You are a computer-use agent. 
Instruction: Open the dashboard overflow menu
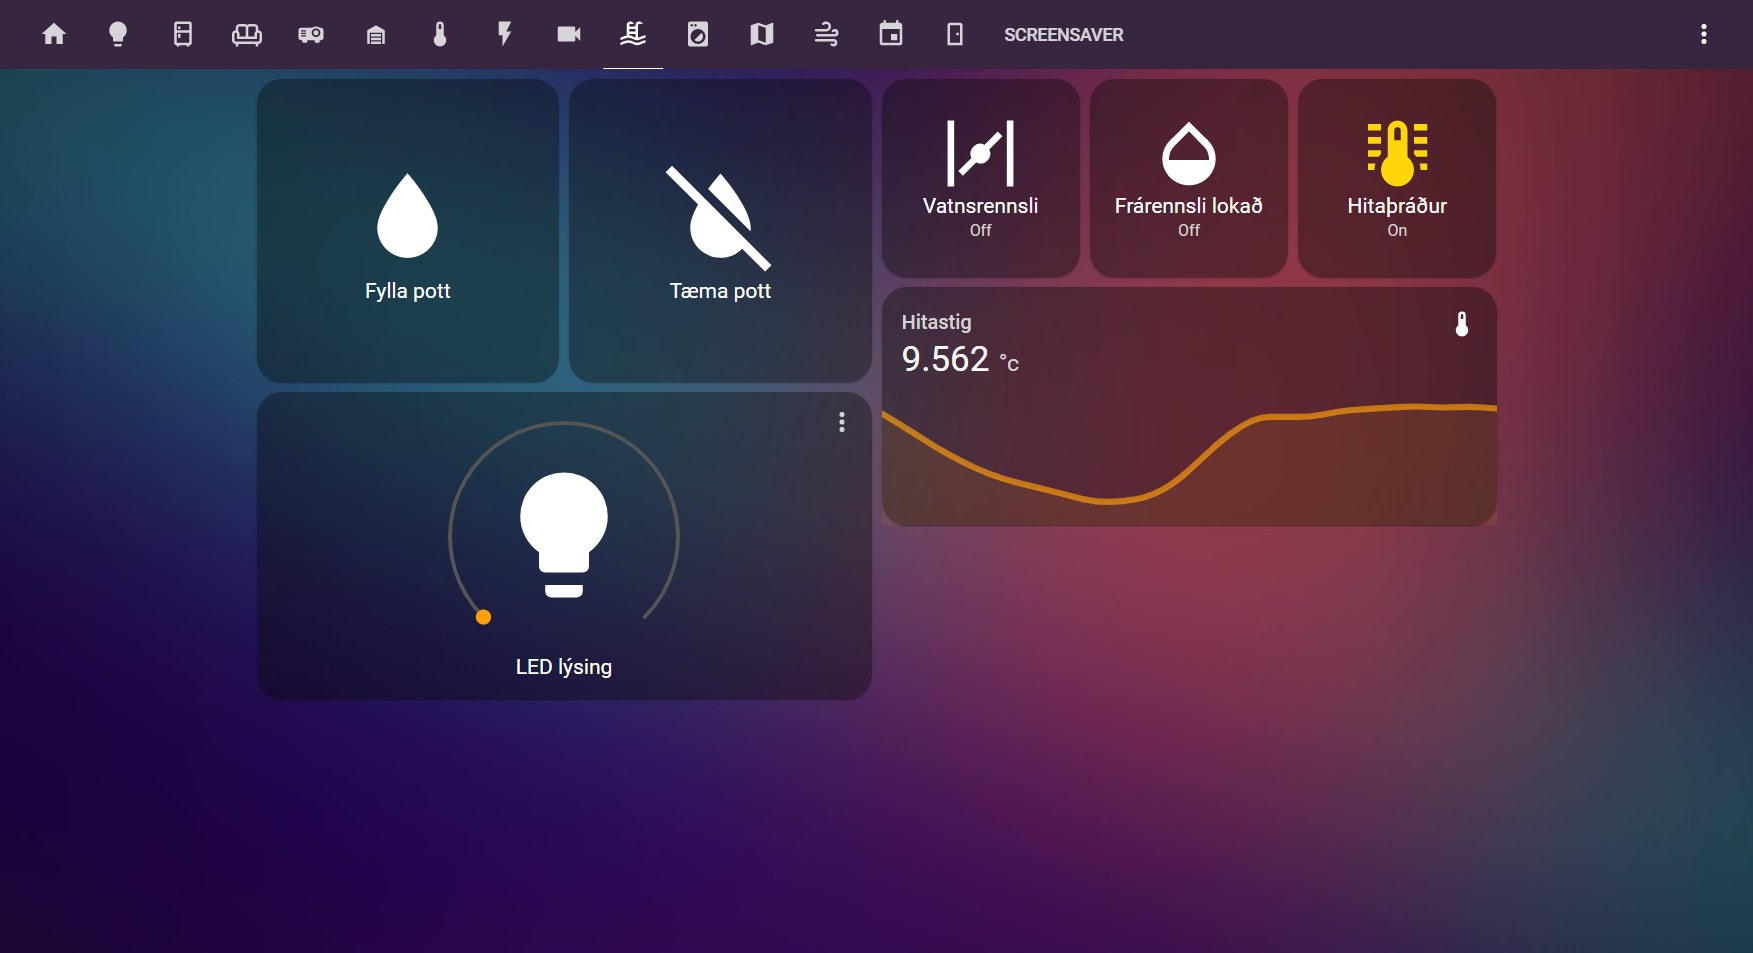pos(1704,35)
